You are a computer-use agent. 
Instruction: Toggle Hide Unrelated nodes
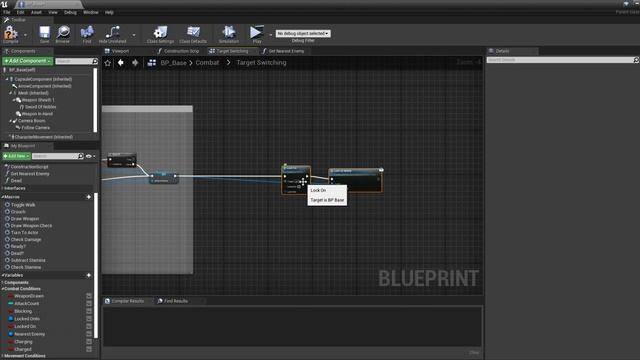pos(113,33)
